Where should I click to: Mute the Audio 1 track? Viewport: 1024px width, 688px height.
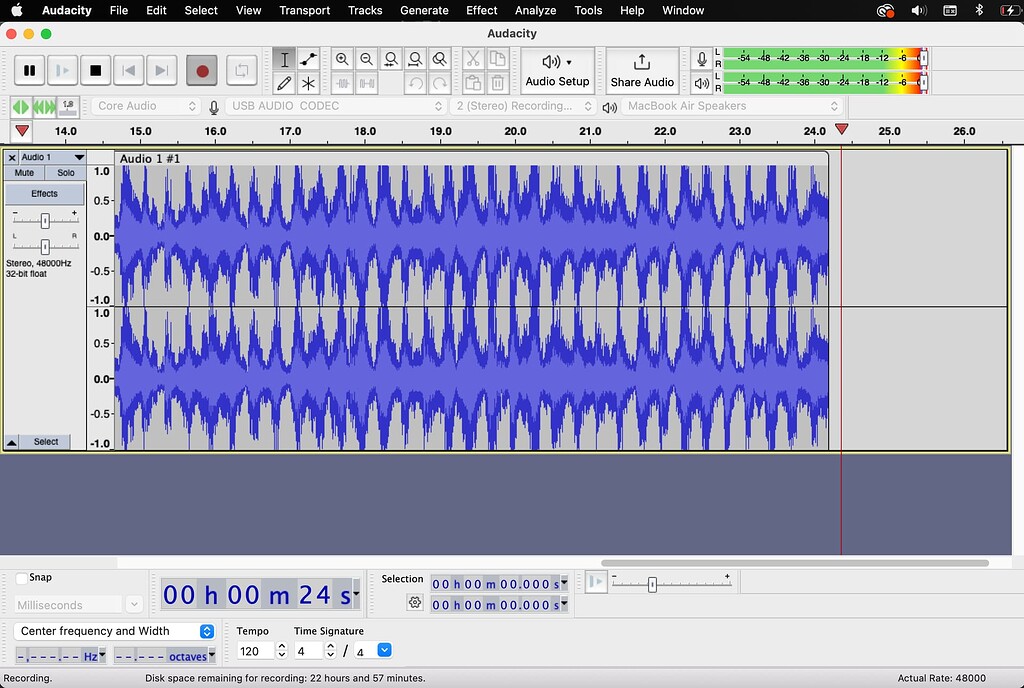[23, 172]
